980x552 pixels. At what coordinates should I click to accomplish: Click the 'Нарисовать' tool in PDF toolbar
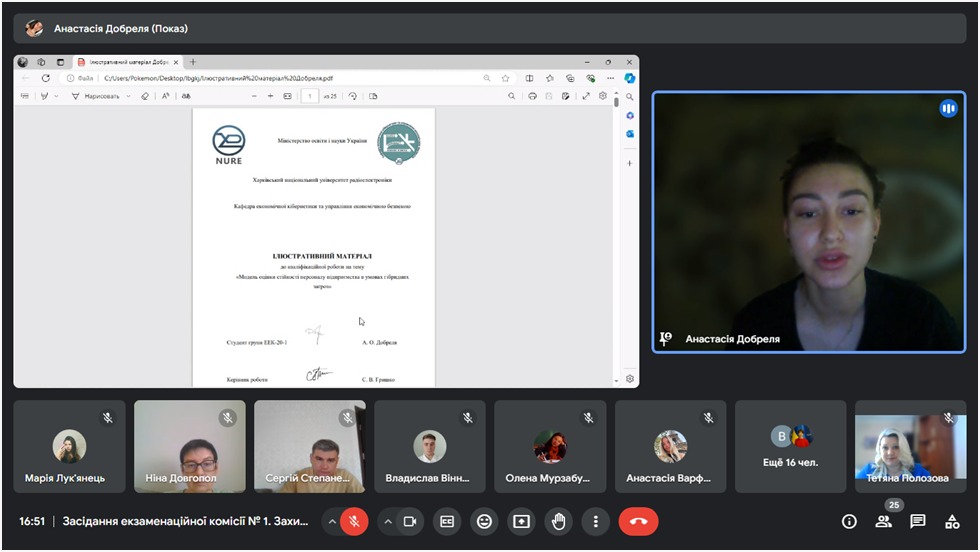pos(101,96)
